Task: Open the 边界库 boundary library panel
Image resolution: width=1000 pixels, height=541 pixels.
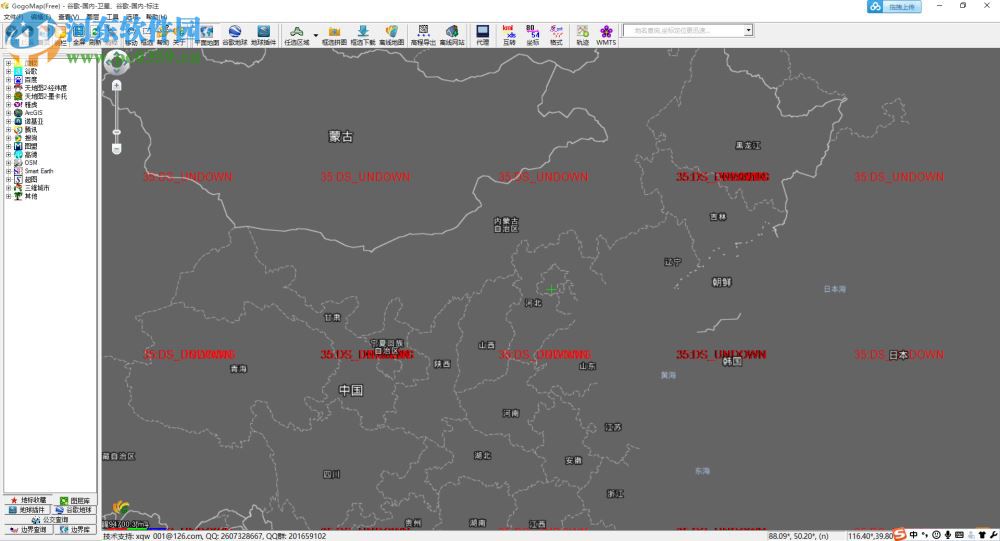Action: [74, 530]
